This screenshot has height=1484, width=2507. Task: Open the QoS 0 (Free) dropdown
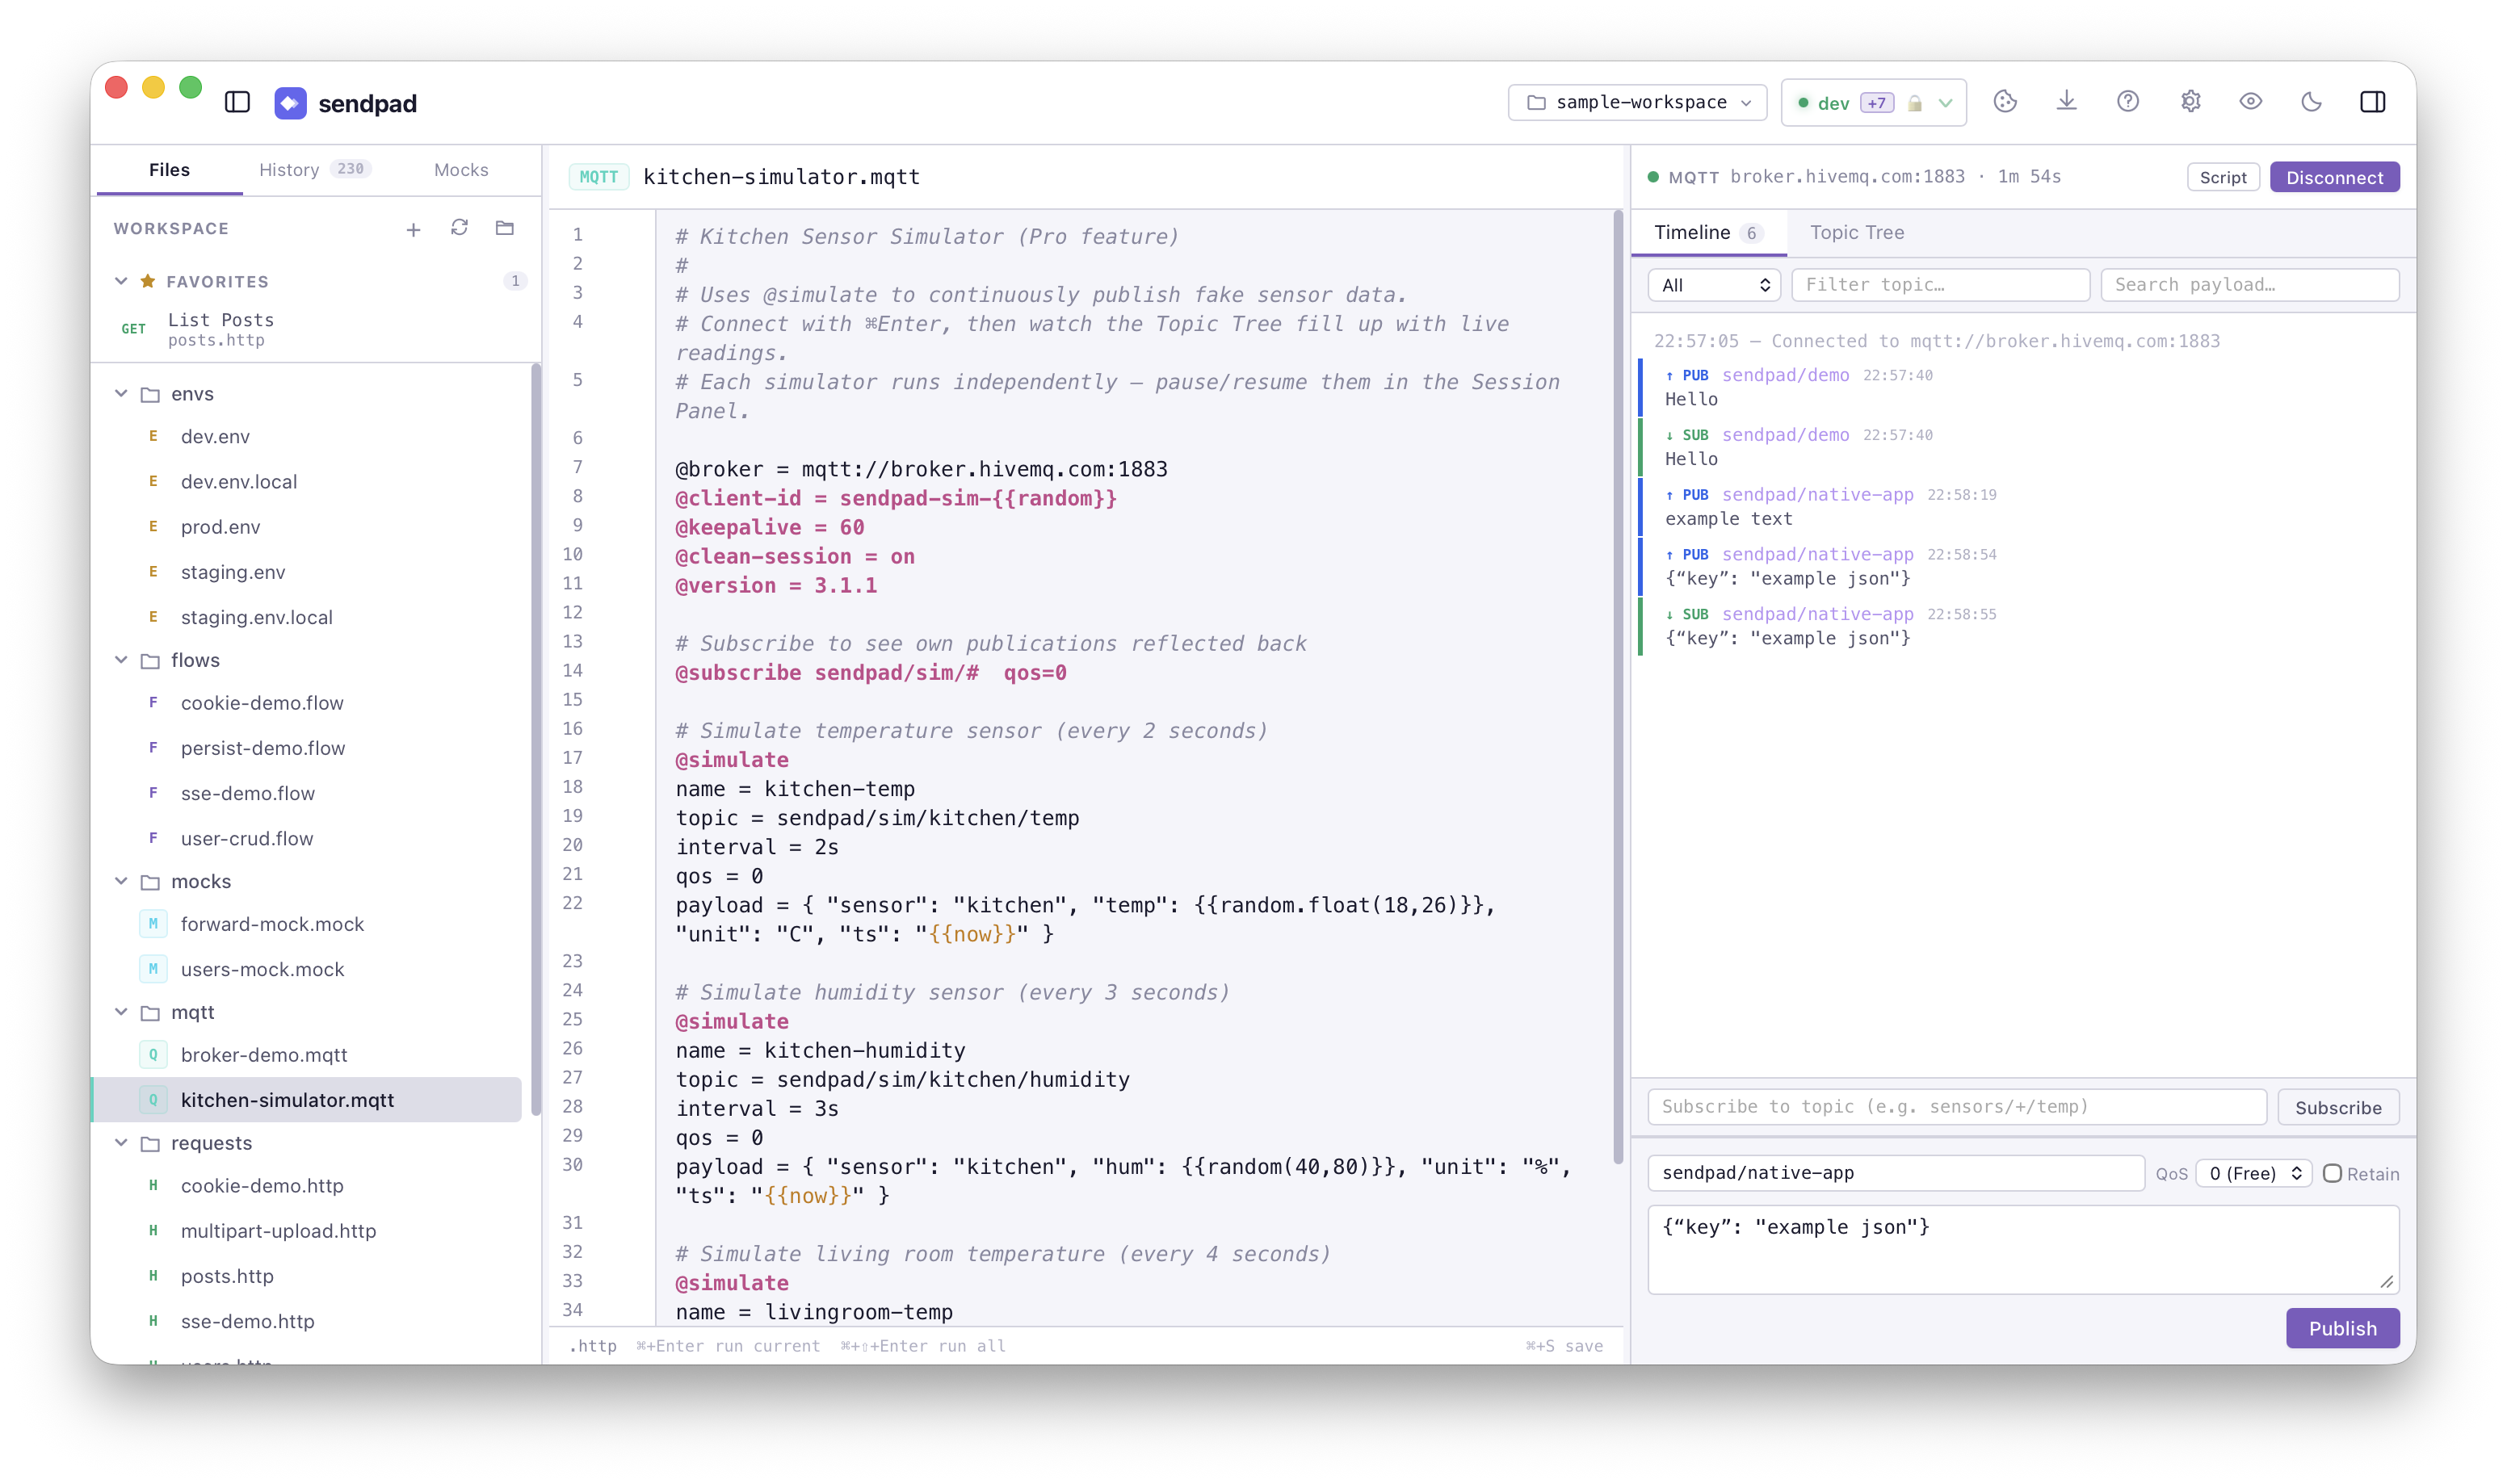[2254, 1173]
